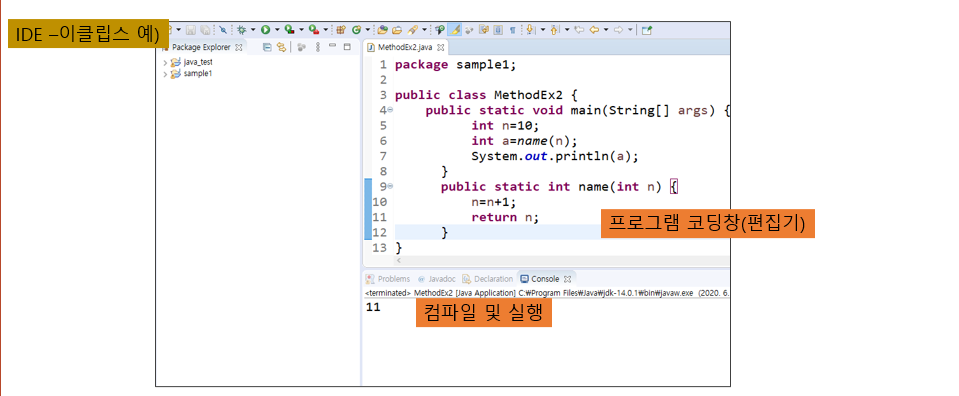
Task: Open Previous Annotation dropdown arrow
Action: pos(567,29)
